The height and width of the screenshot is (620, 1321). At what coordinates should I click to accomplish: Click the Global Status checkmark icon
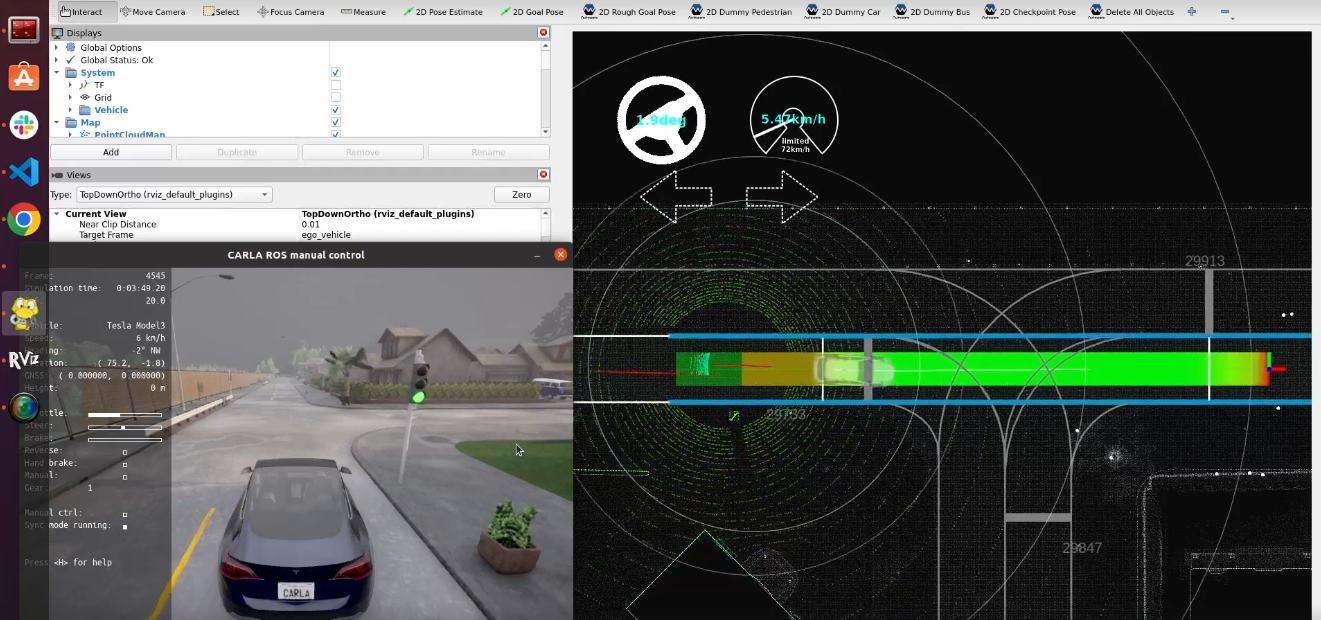tap(71, 60)
